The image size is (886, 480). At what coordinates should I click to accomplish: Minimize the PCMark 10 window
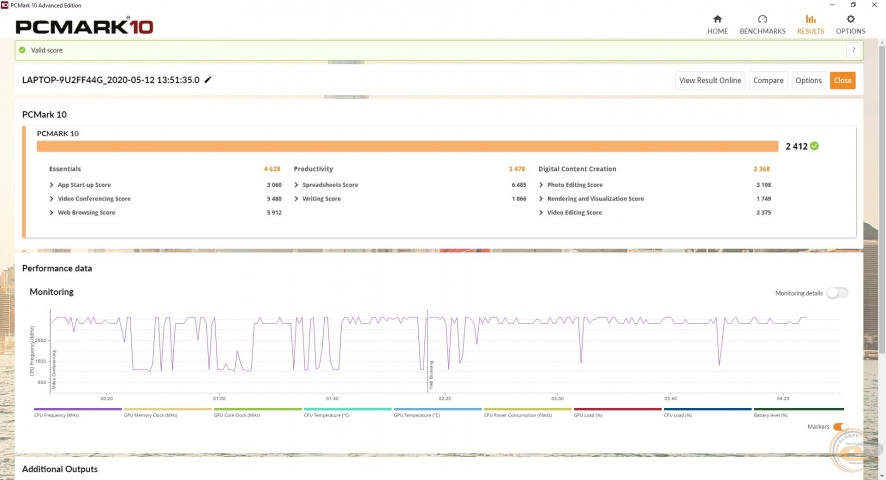click(x=832, y=5)
